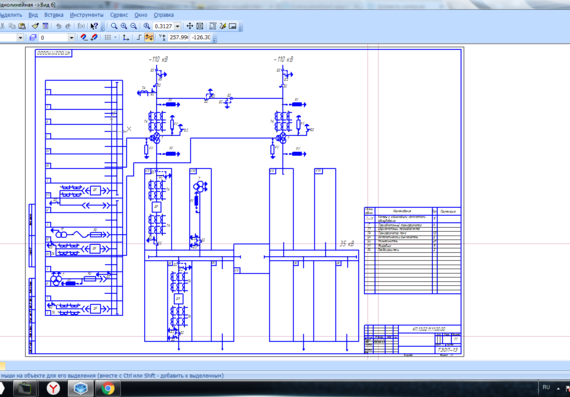Click the refresh image icon
Screen dimensions: 570x397
(x=213, y=26)
